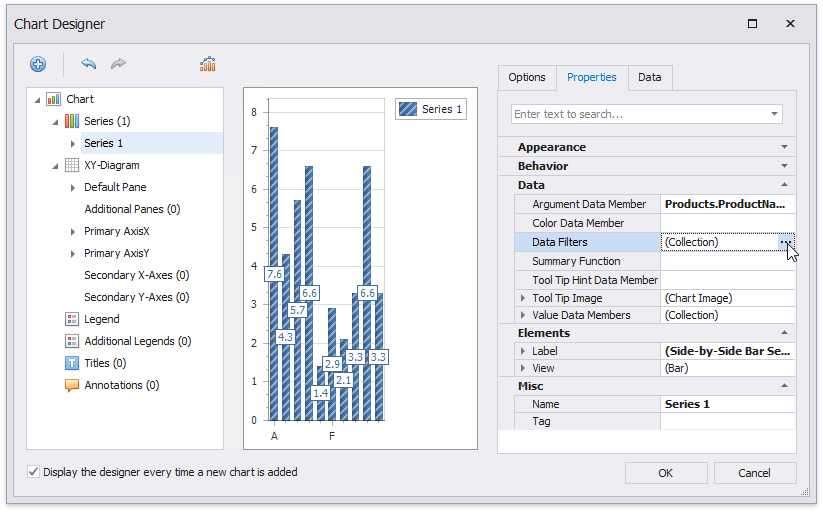Click the OK button
Screen dimensions: 823x512
pos(665,473)
